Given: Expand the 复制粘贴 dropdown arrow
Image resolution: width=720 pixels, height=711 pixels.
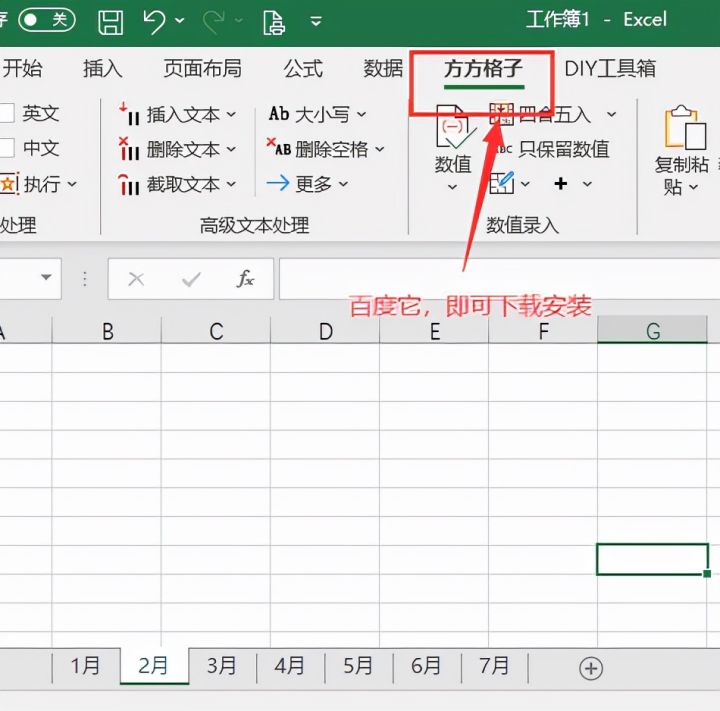Looking at the screenshot, I should coord(694,187).
